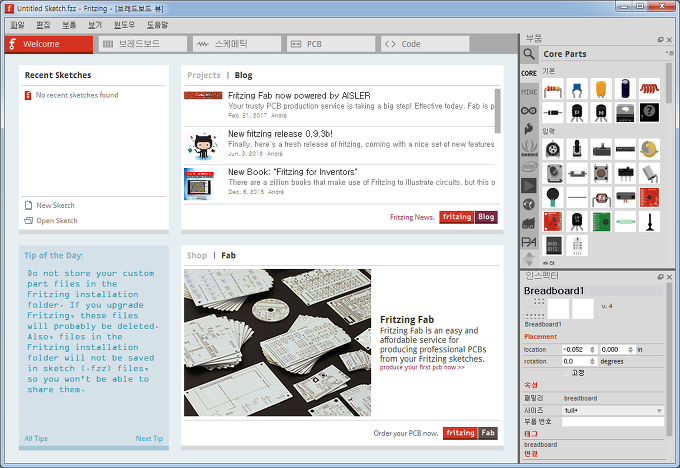680x468 pixels.
Task: Open the 편집 menu
Action: [43, 25]
